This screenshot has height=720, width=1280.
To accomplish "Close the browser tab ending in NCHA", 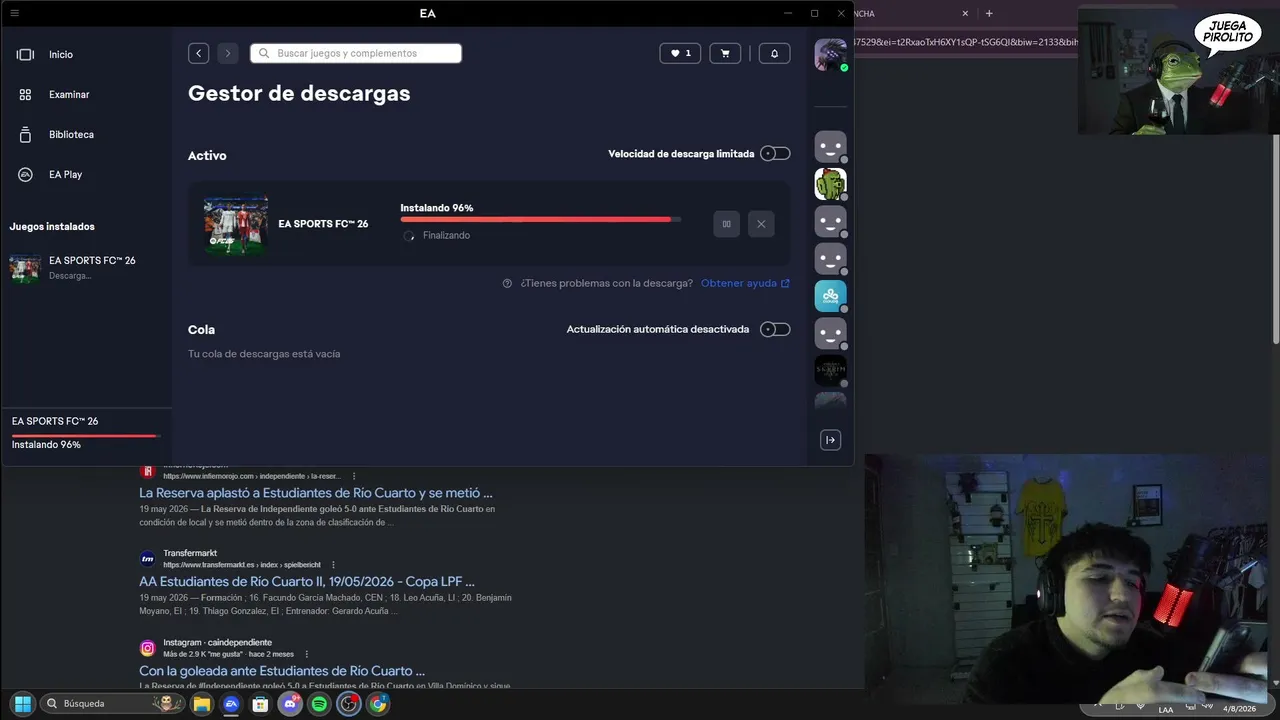I will coord(965,13).
